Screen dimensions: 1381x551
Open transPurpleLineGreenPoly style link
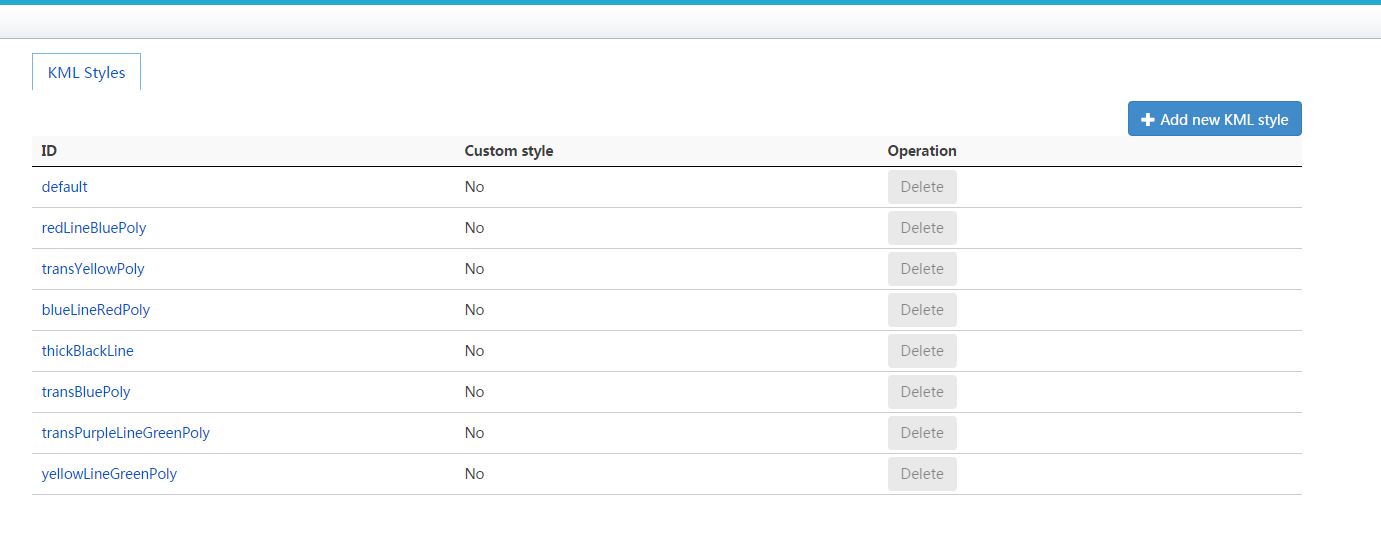point(126,433)
